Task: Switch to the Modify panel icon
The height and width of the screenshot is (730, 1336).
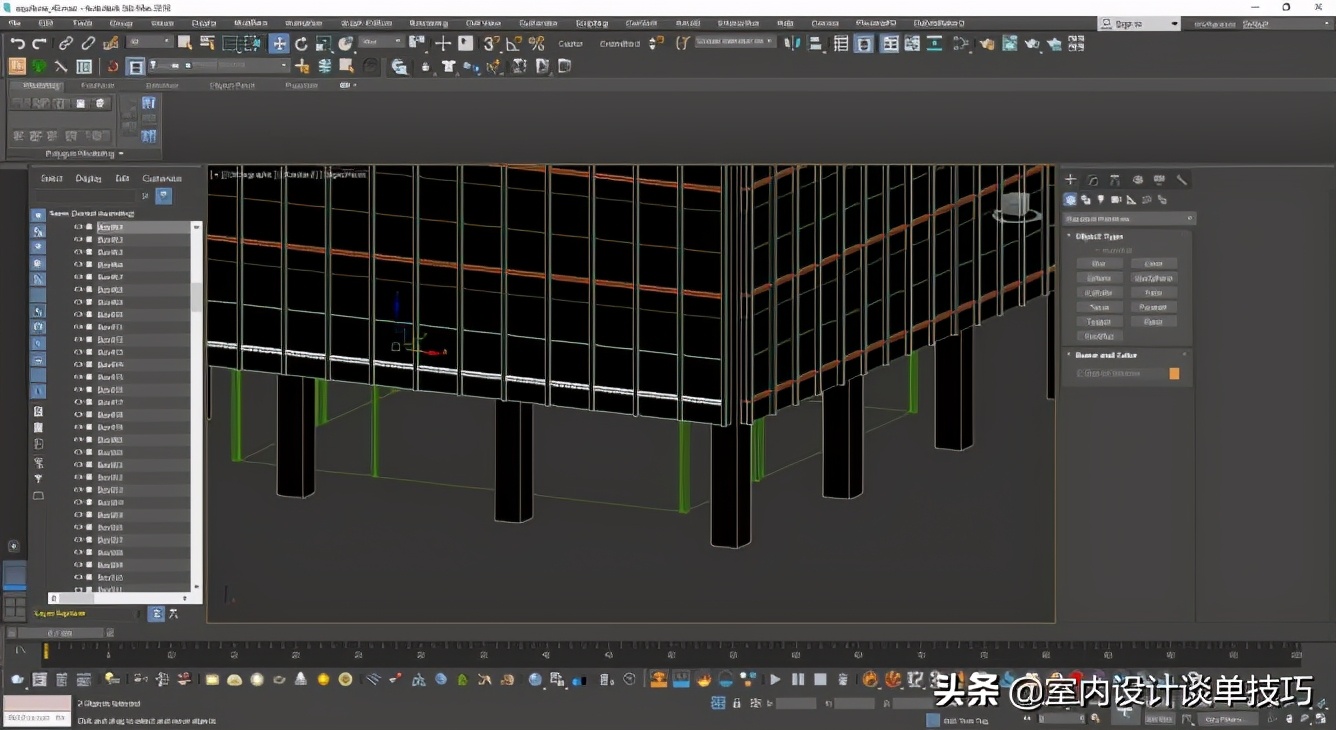Action: click(x=1093, y=179)
